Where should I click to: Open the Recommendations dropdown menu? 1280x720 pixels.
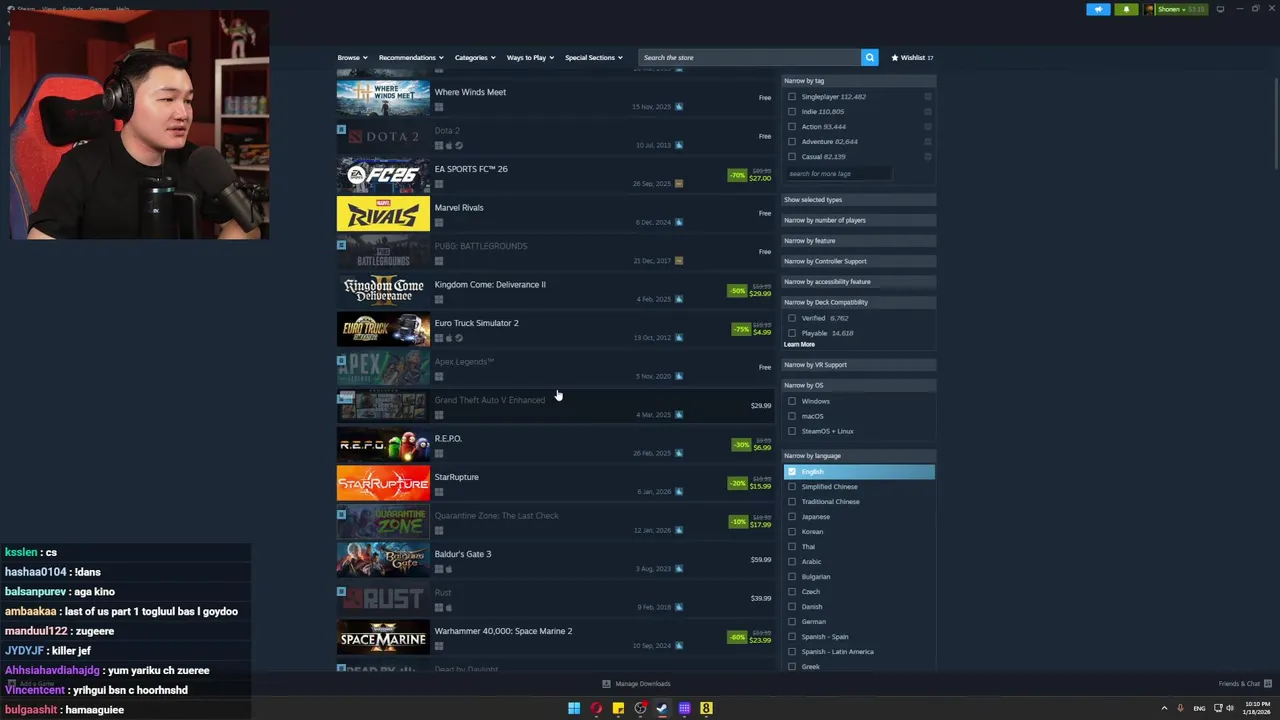[x=410, y=57]
